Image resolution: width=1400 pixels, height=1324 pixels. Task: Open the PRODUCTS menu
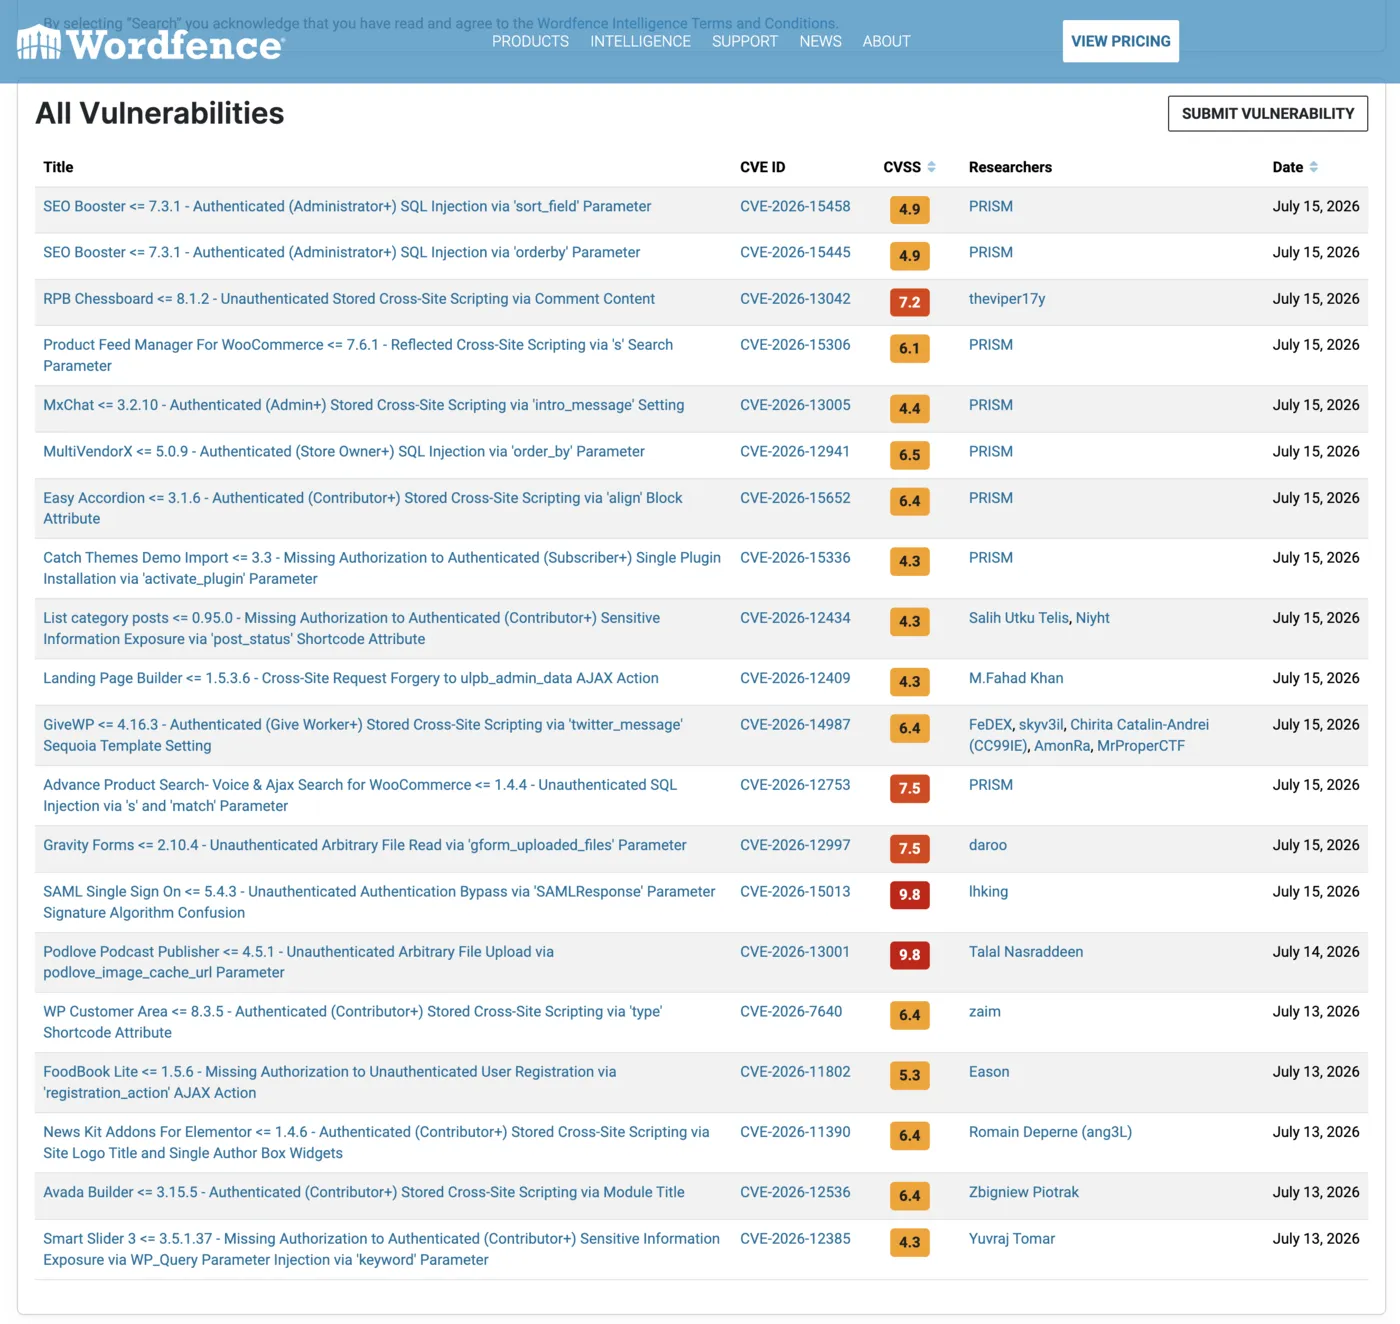pos(530,41)
